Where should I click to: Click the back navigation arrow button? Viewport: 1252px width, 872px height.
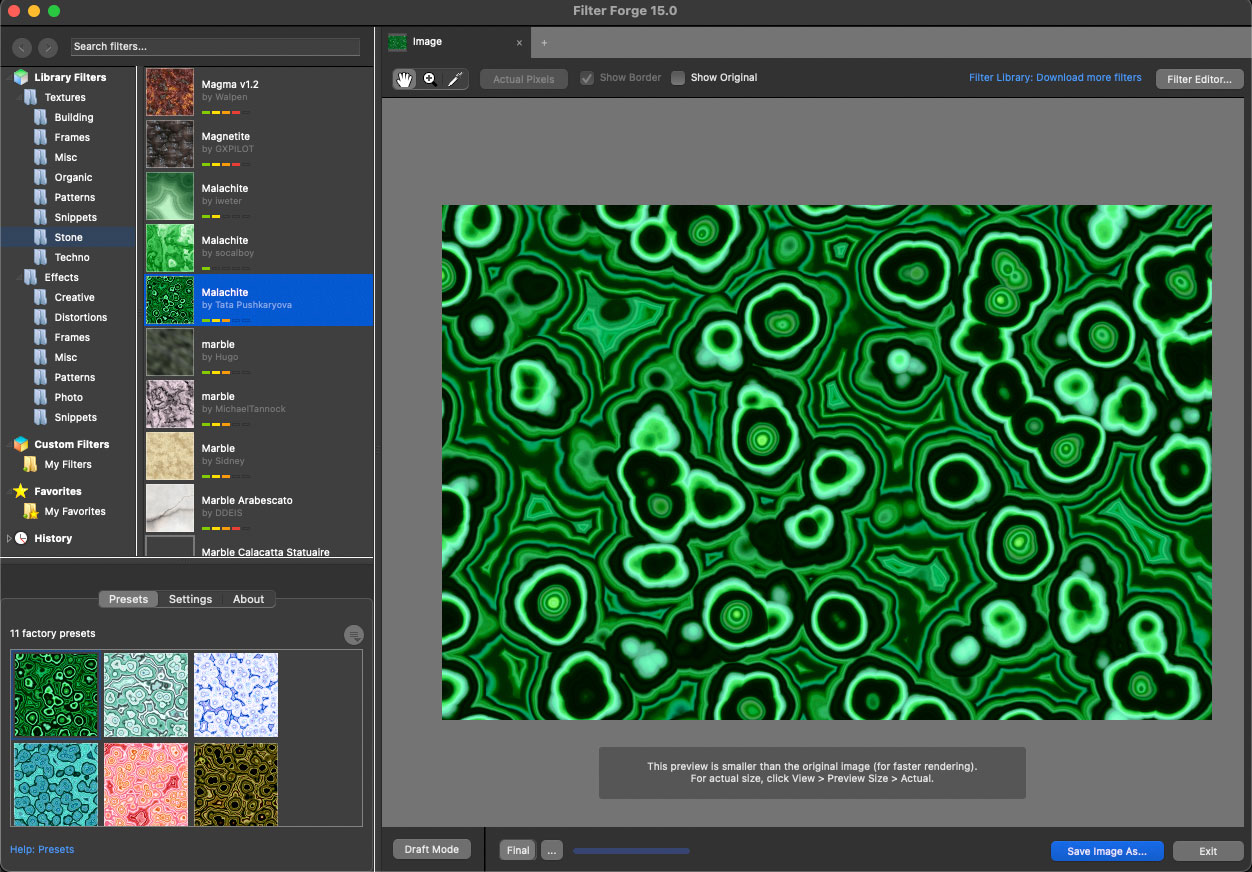click(x=22, y=47)
